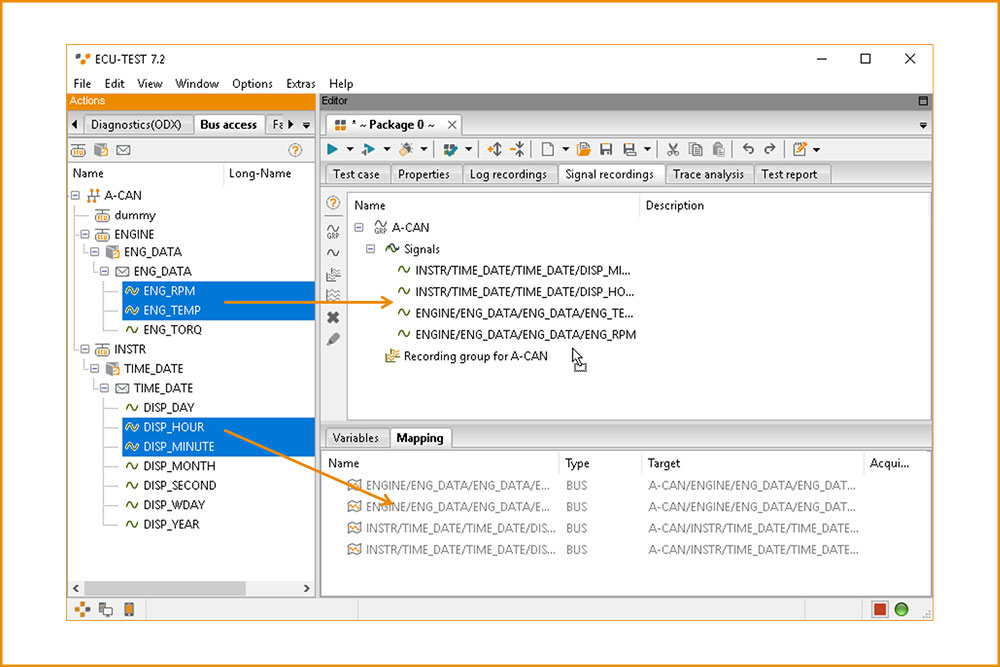Collapse the A-CAN node in Actions tree

point(75,195)
